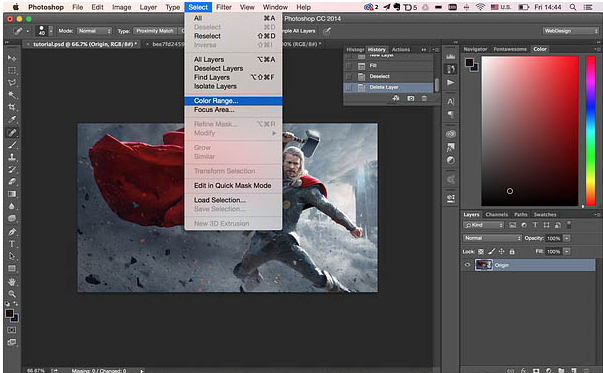This screenshot has height=373, width=603.
Task: Toggle Quick Mask mode icon in toolbox
Action: tap(12, 330)
